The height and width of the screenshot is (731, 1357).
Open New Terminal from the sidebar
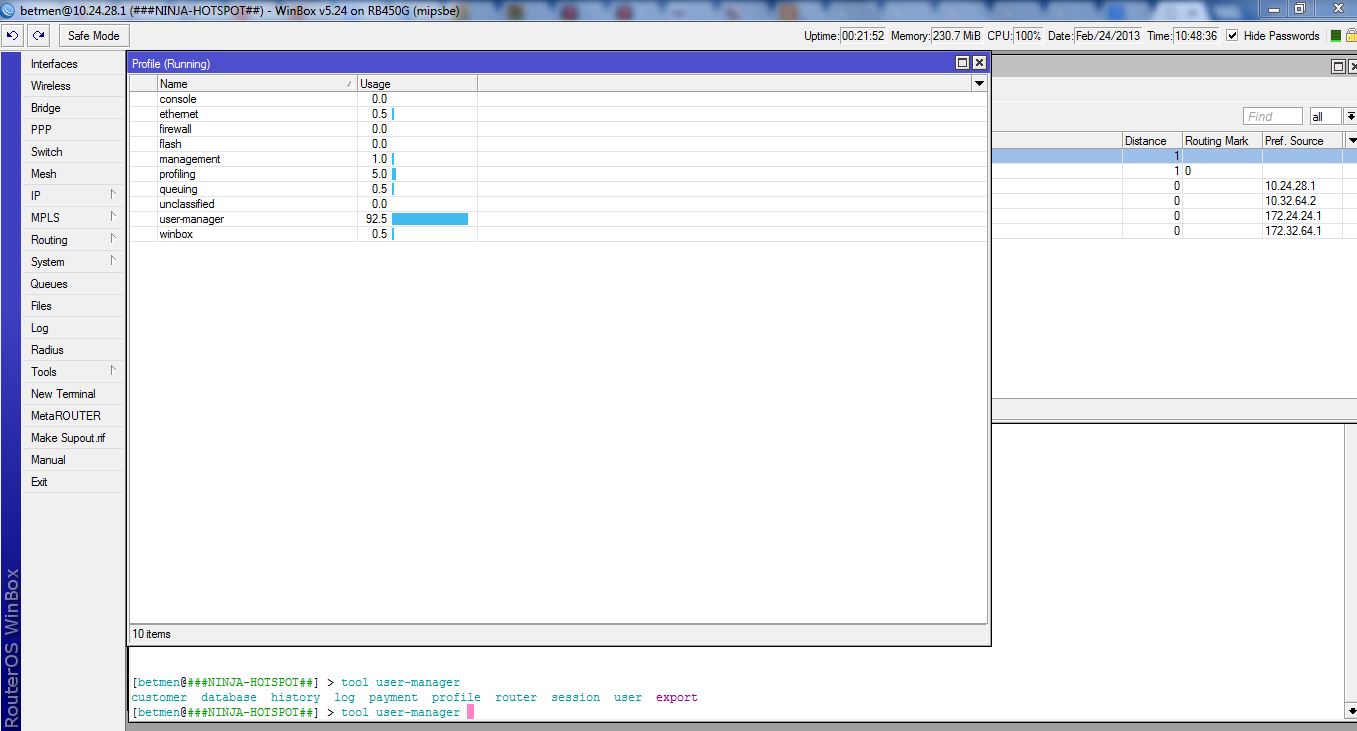point(63,394)
